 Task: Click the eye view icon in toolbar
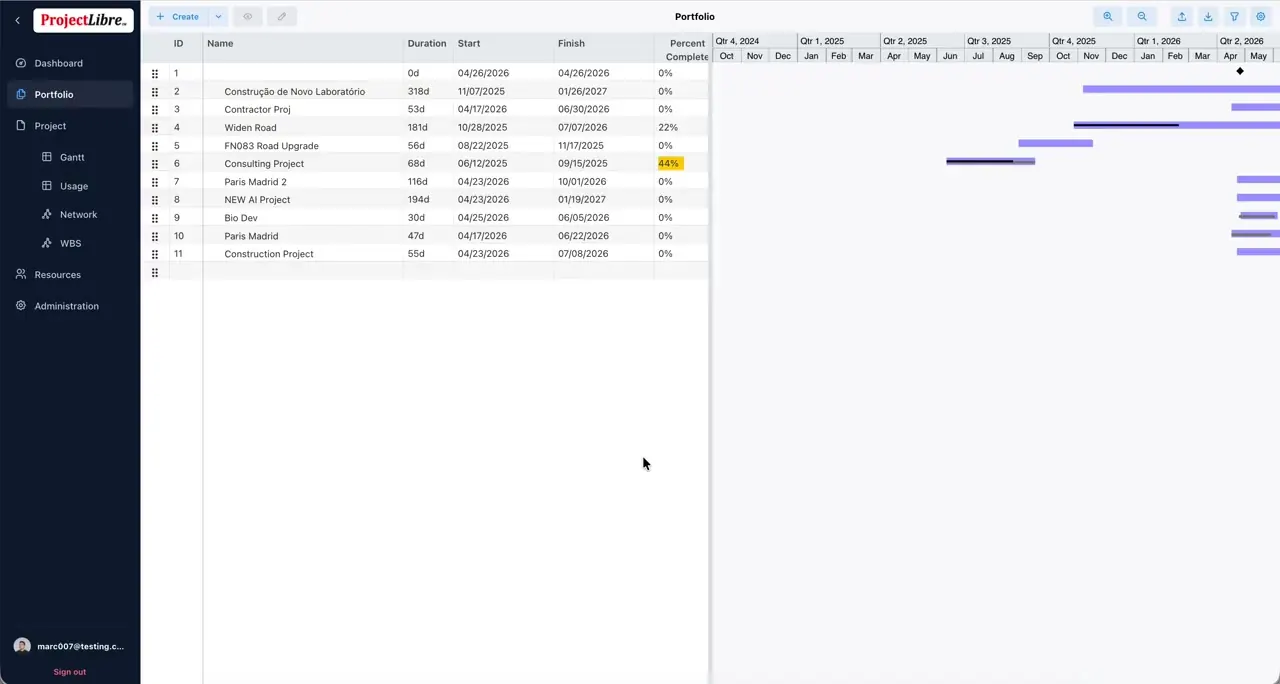pyautogui.click(x=247, y=17)
